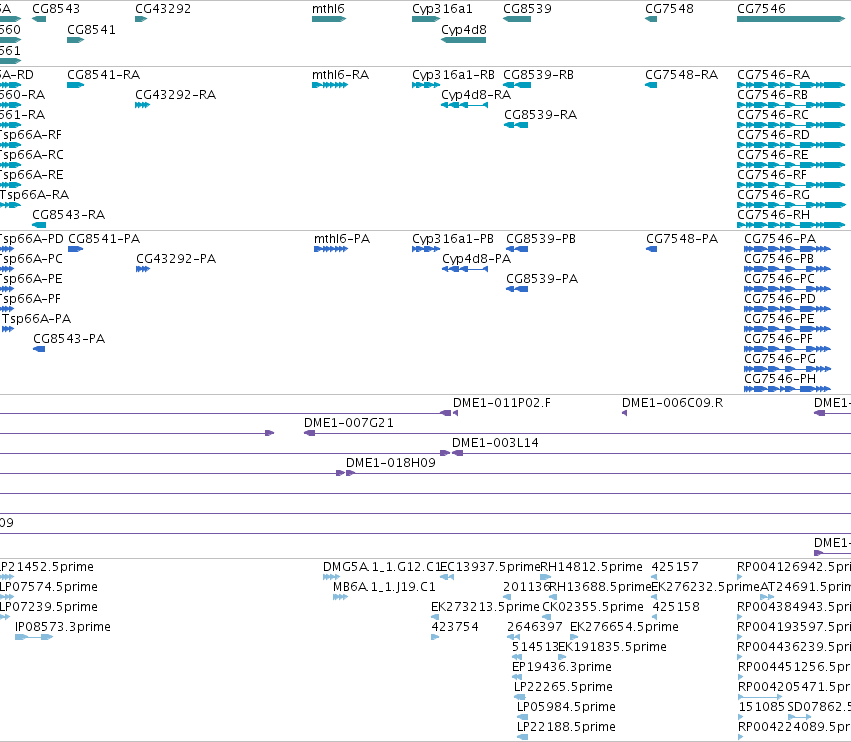Select EST RH13688.5prime
This screenshot has height=742, width=851.
(600, 587)
